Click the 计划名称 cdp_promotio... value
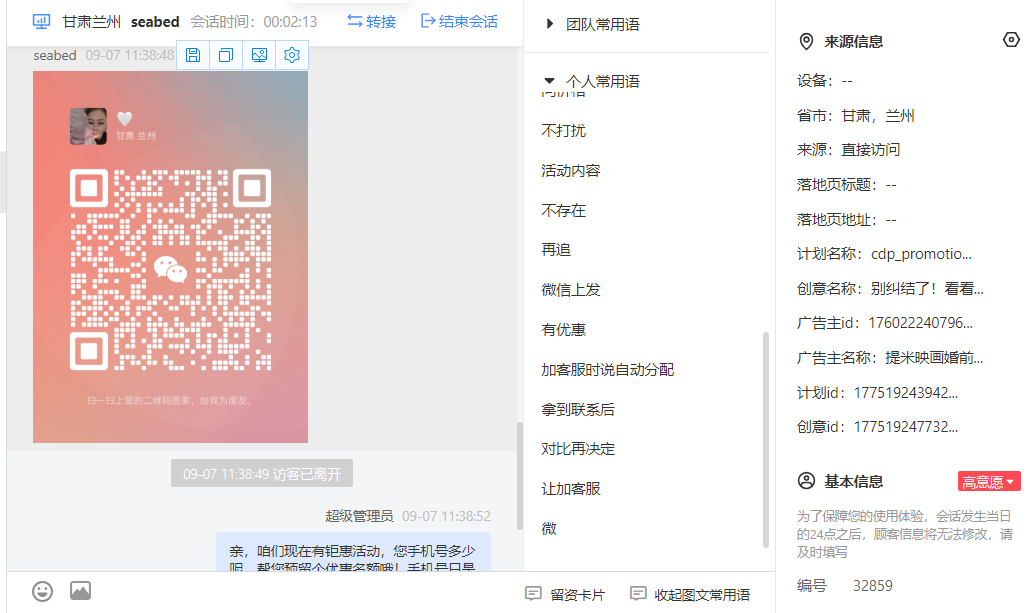The height and width of the screenshot is (613, 1035). pyautogui.click(x=921, y=254)
